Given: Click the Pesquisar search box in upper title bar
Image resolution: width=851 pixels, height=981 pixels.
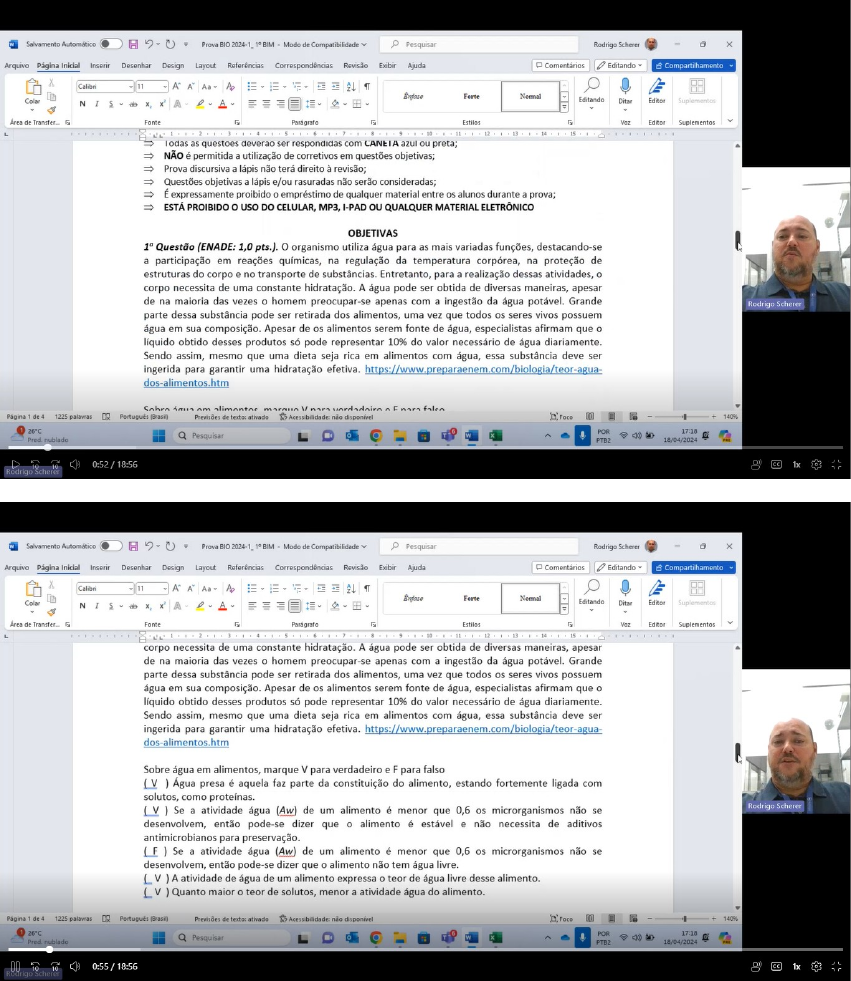Looking at the screenshot, I should click(x=480, y=44).
